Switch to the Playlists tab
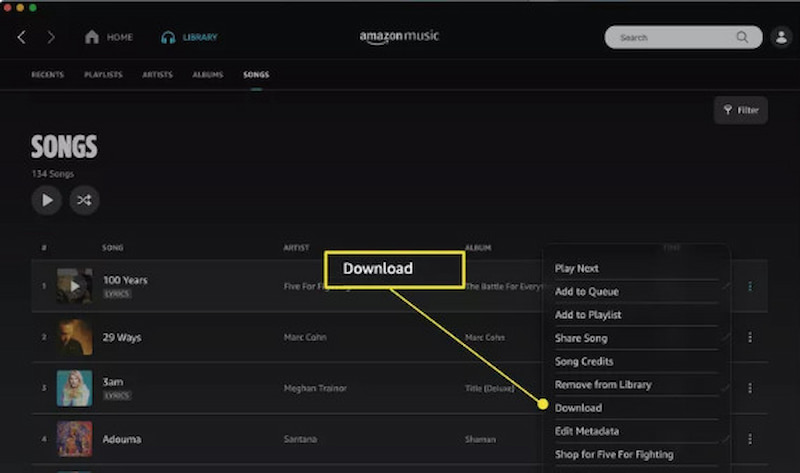800x473 pixels. click(x=103, y=74)
